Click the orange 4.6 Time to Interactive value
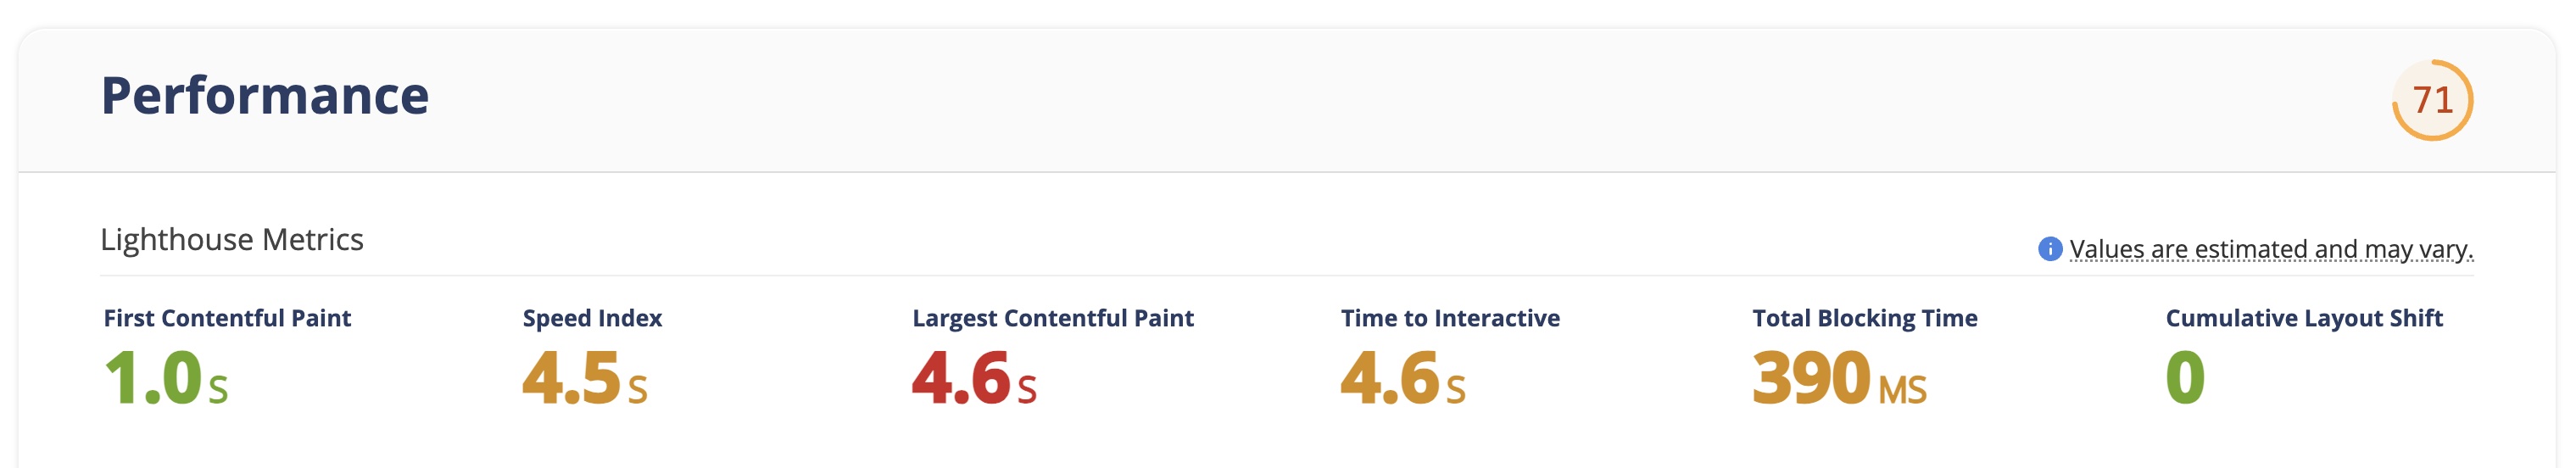This screenshot has width=2576, height=468. click(1389, 378)
